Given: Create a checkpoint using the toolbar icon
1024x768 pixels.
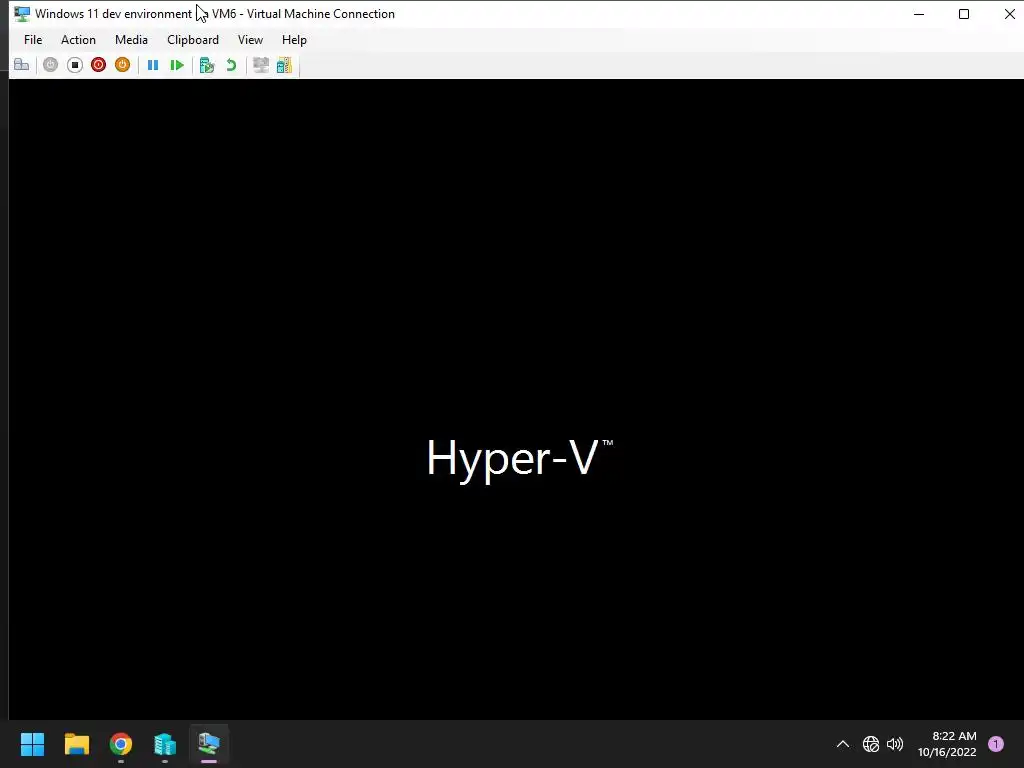Looking at the screenshot, I should coord(207,65).
